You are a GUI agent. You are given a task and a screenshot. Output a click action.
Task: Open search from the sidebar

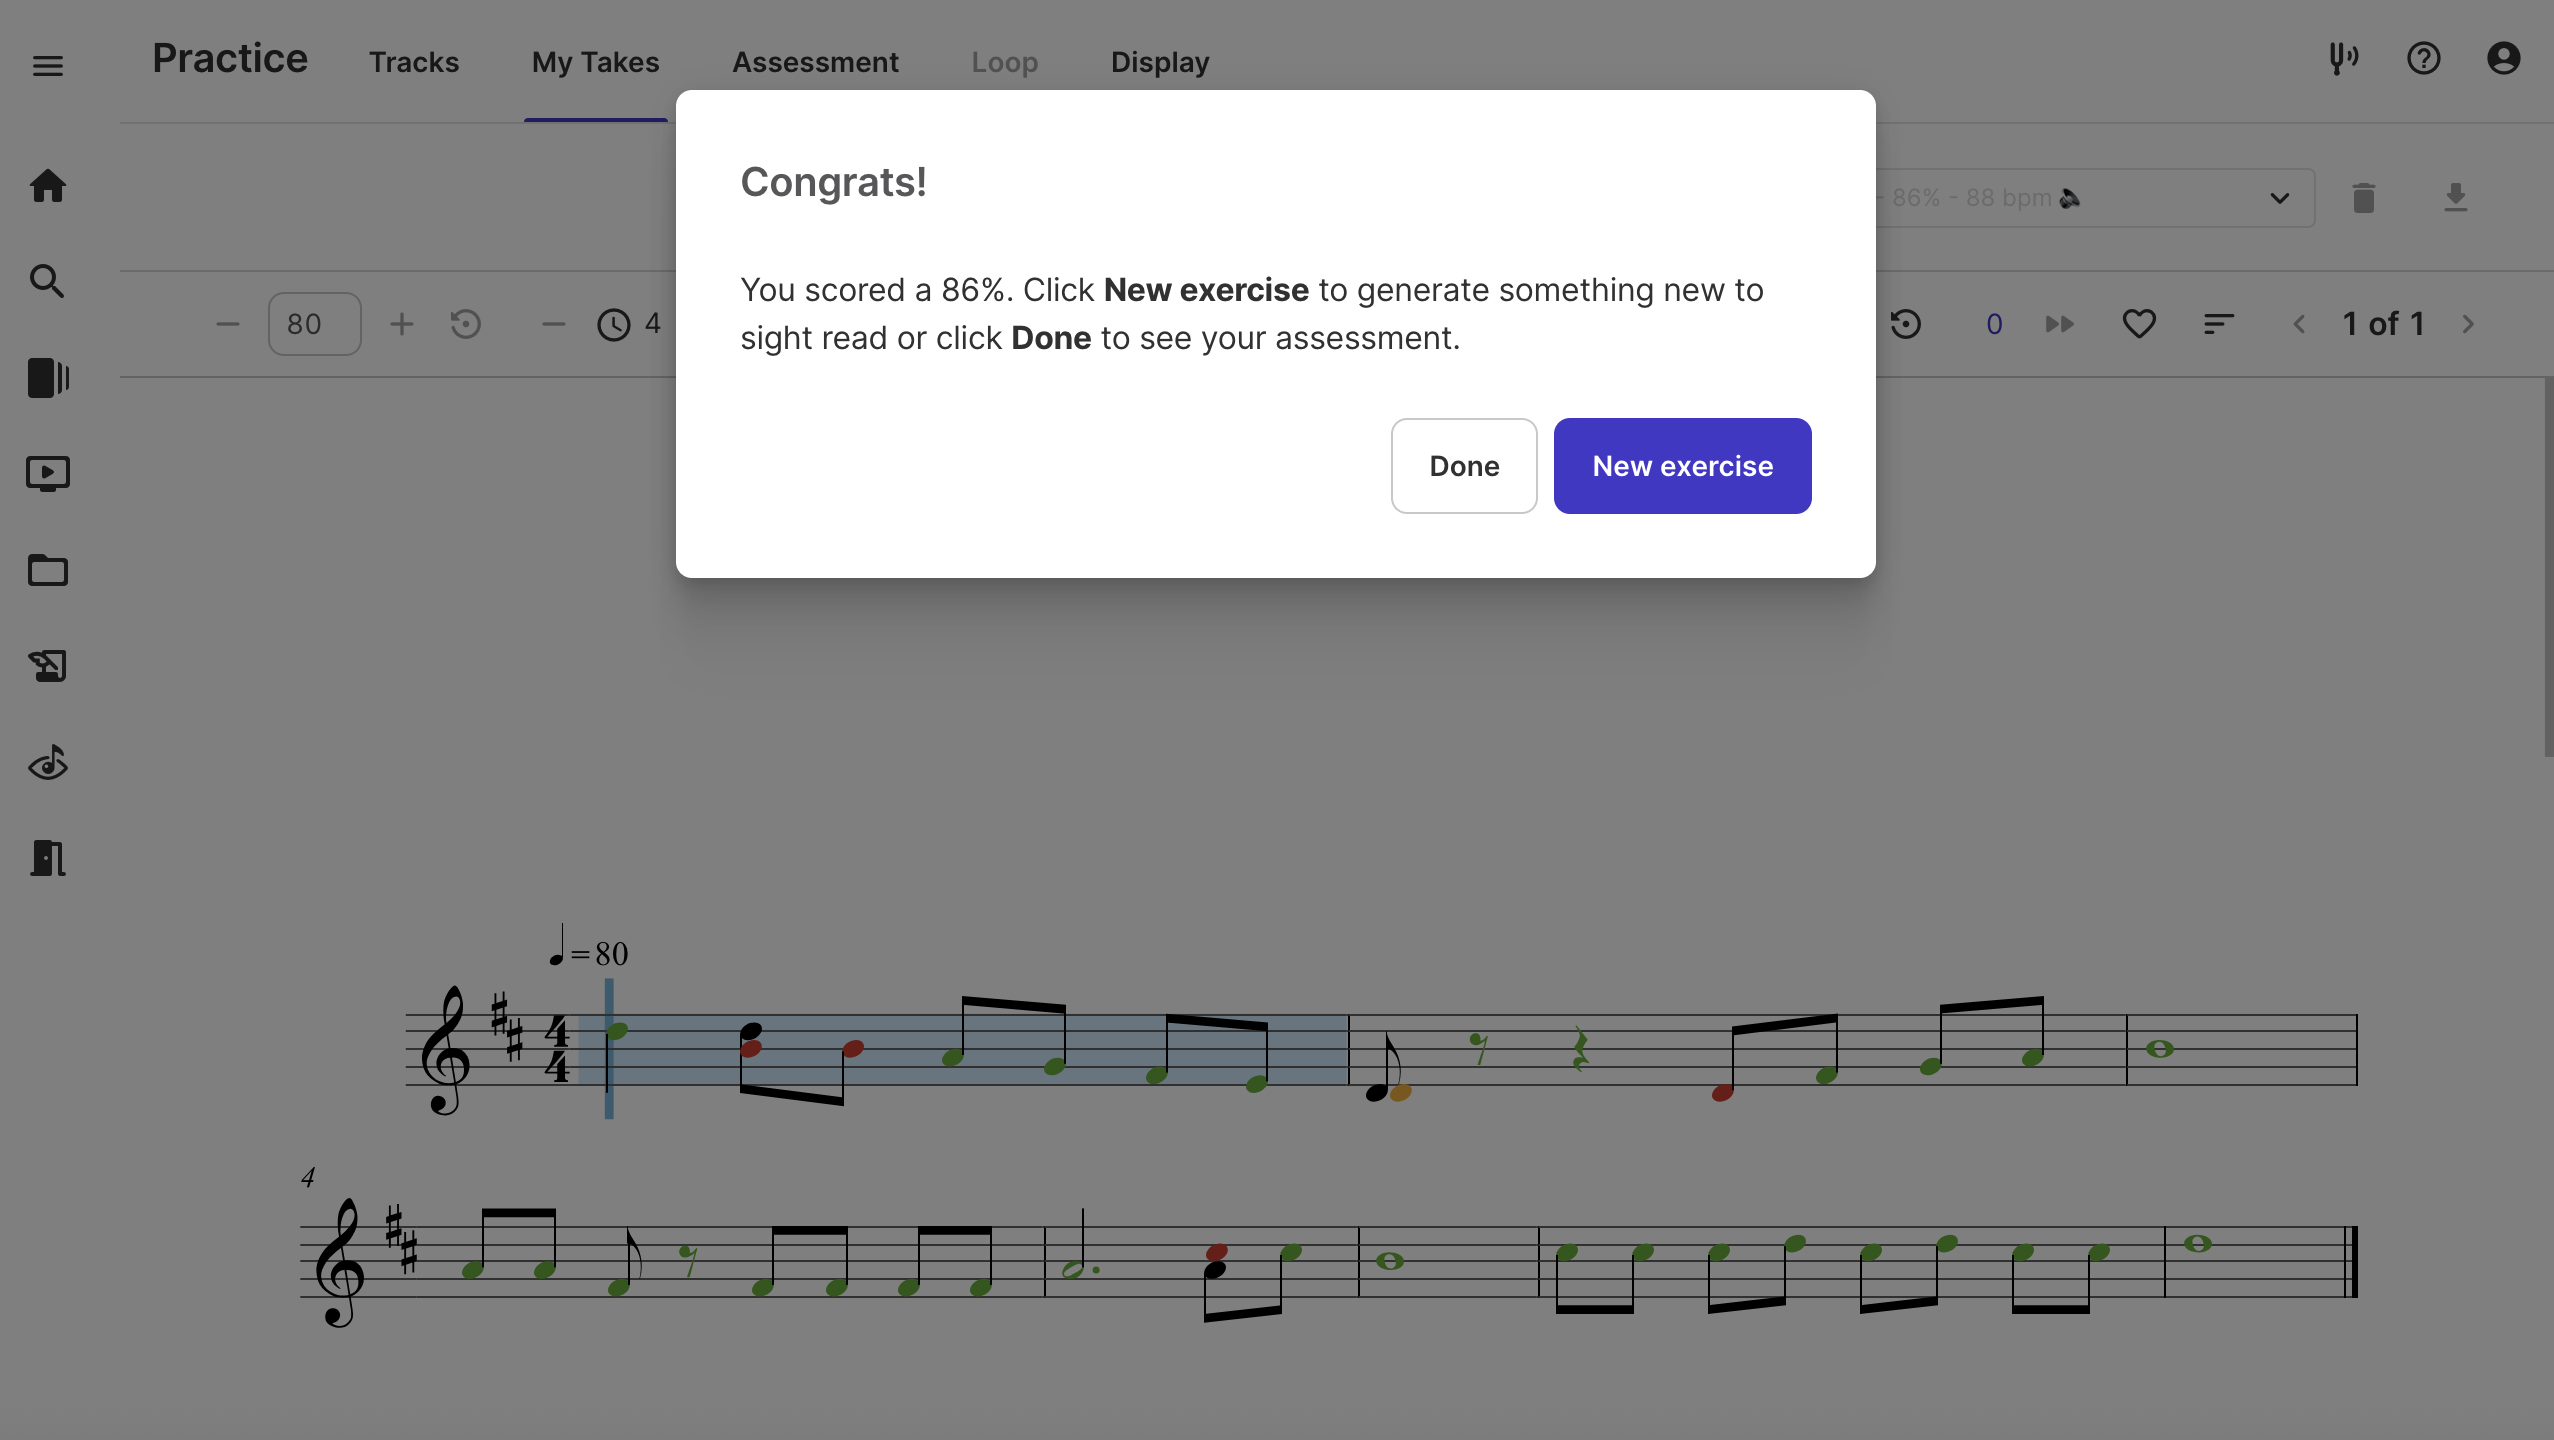47,282
